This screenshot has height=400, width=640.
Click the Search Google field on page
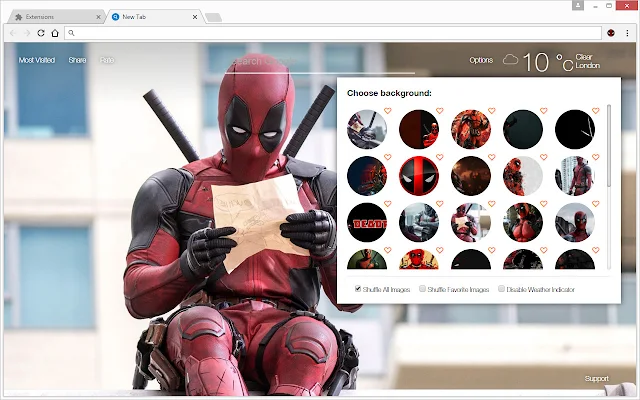click(320, 62)
